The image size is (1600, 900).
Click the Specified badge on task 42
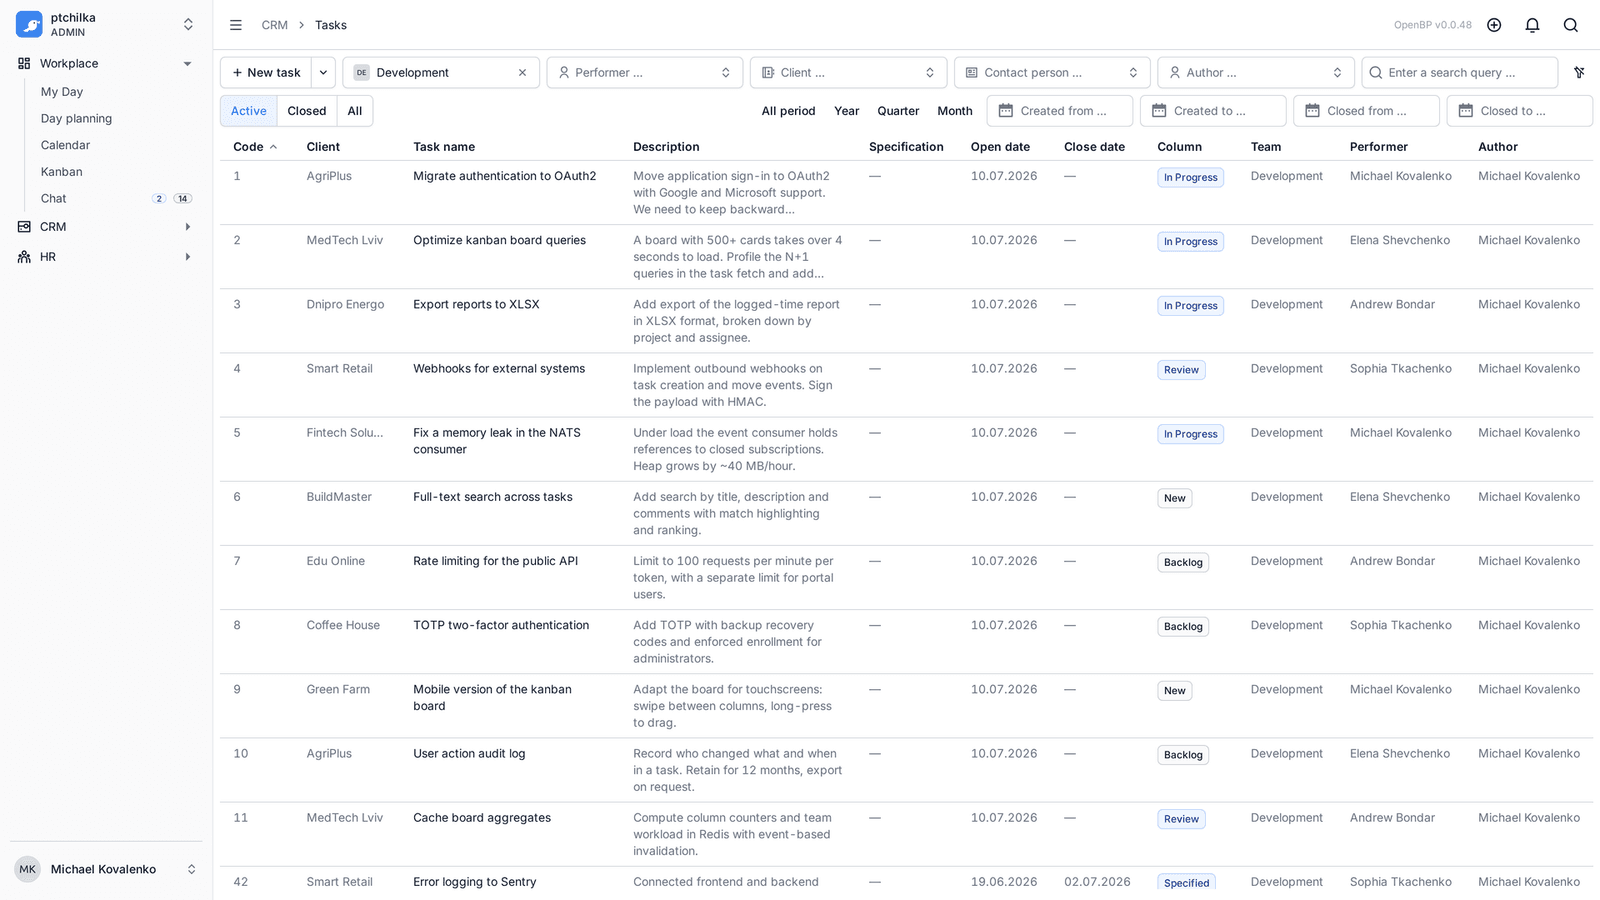coord(1187,883)
